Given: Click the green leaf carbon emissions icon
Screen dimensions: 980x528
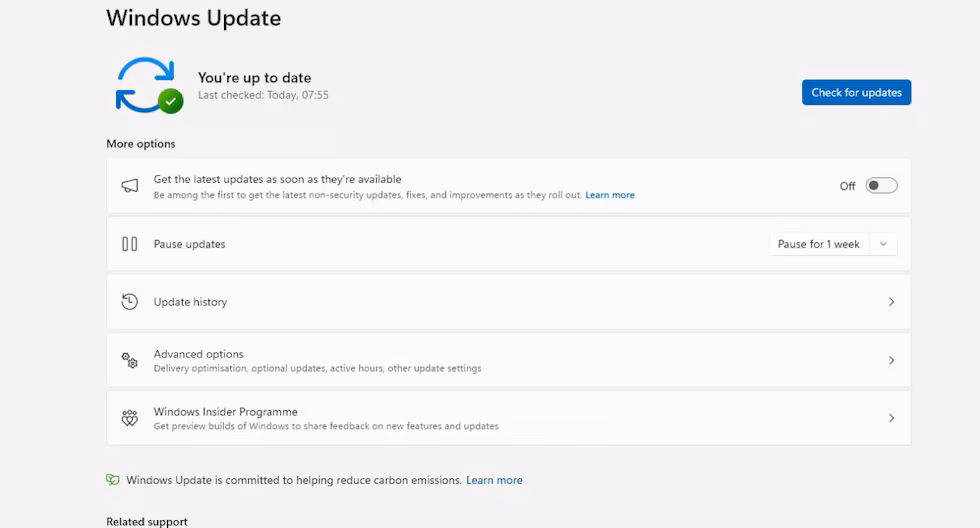Looking at the screenshot, I should [113, 480].
